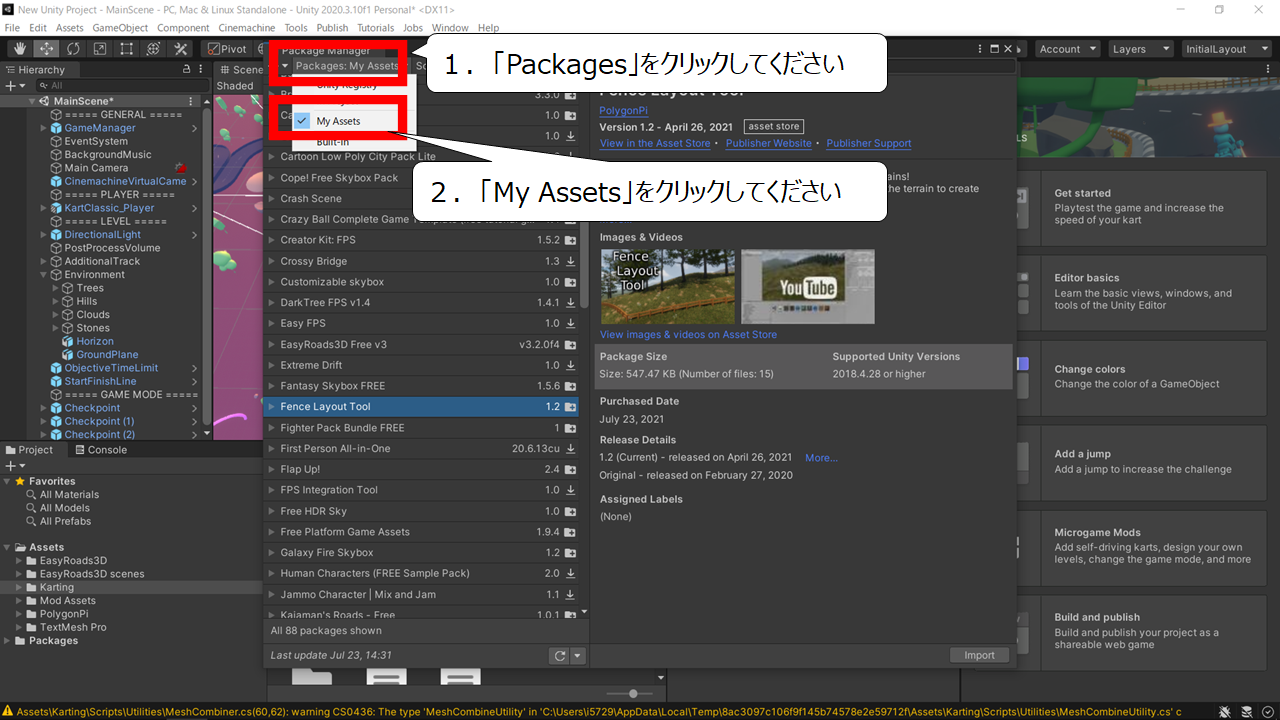Select the Rotate tool

(x=73, y=48)
